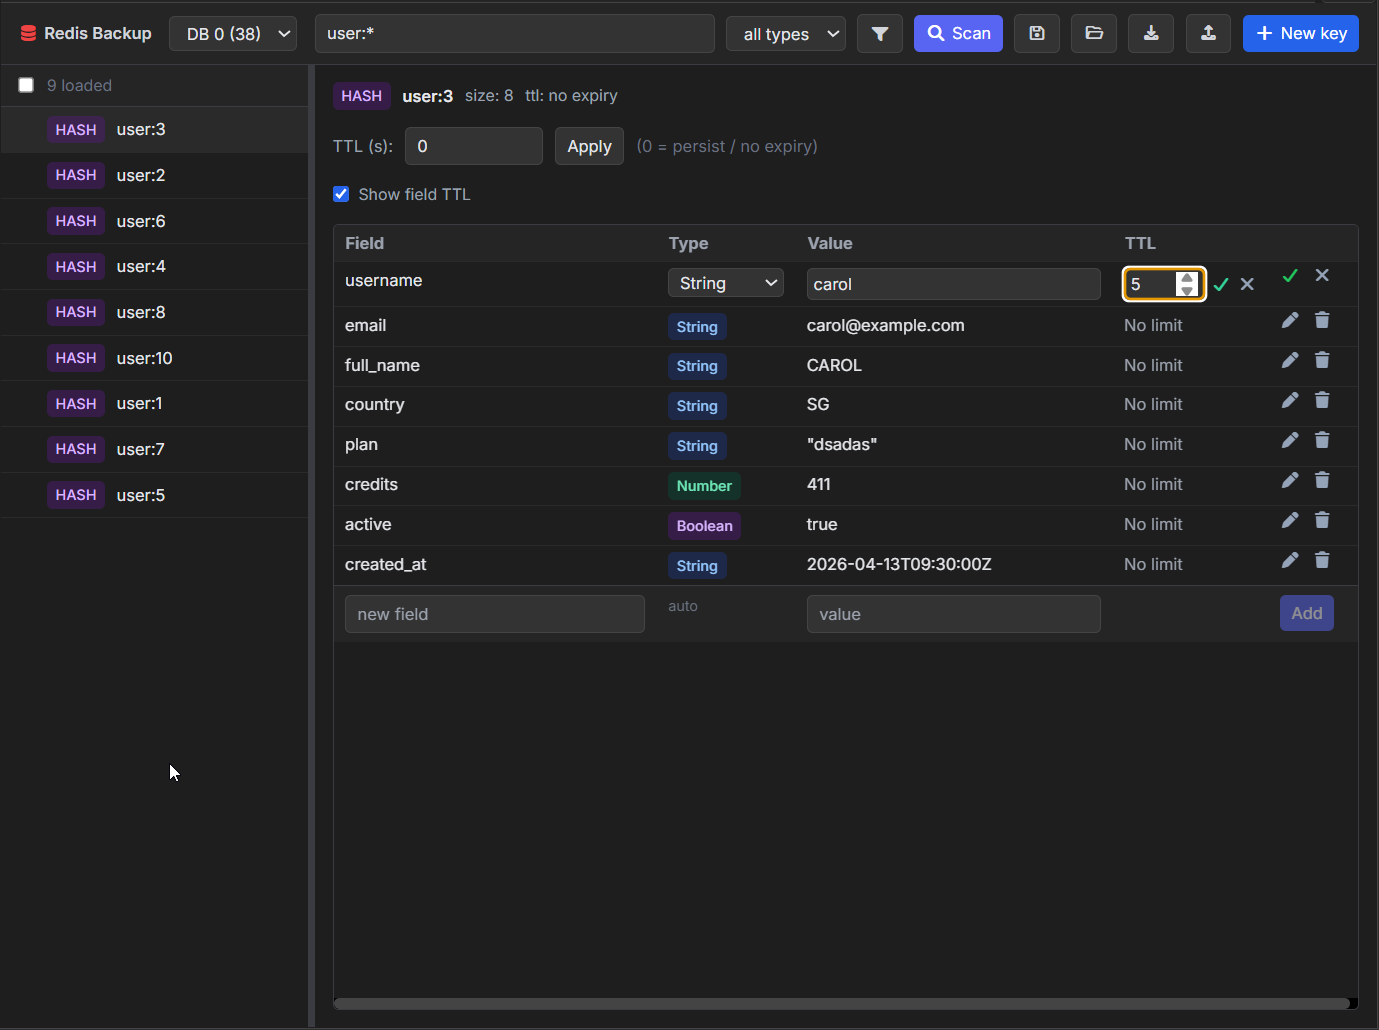Open the String type dropdown for username
The image size is (1379, 1030).
726,283
